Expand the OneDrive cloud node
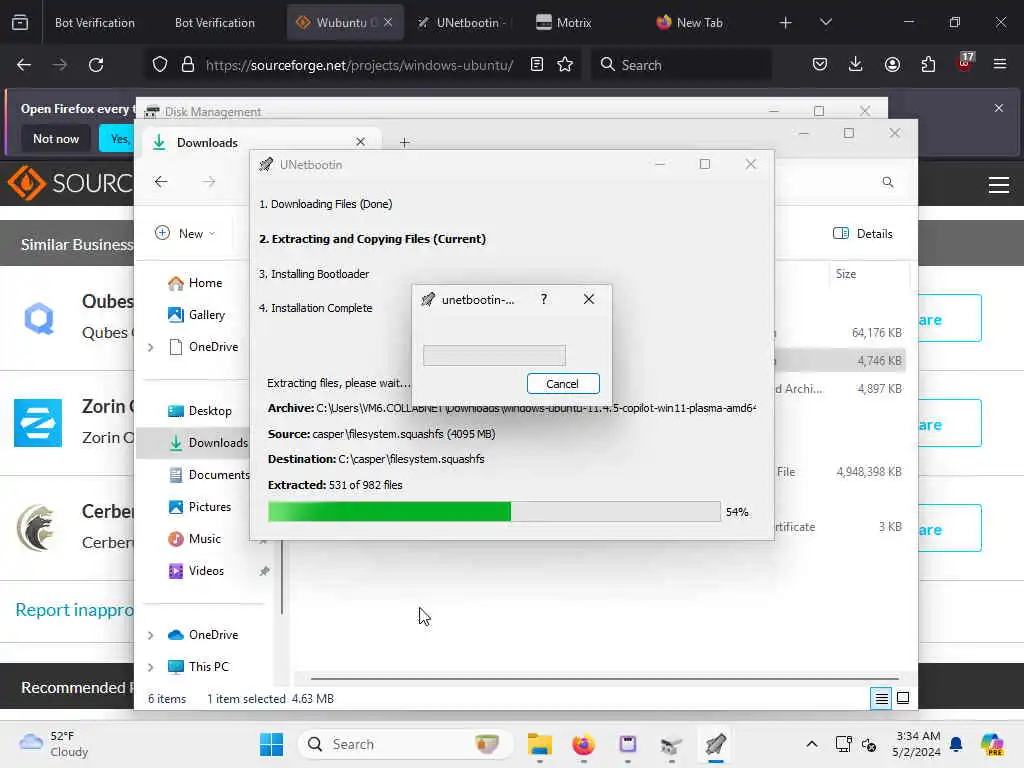This screenshot has width=1024, height=768. click(151, 635)
